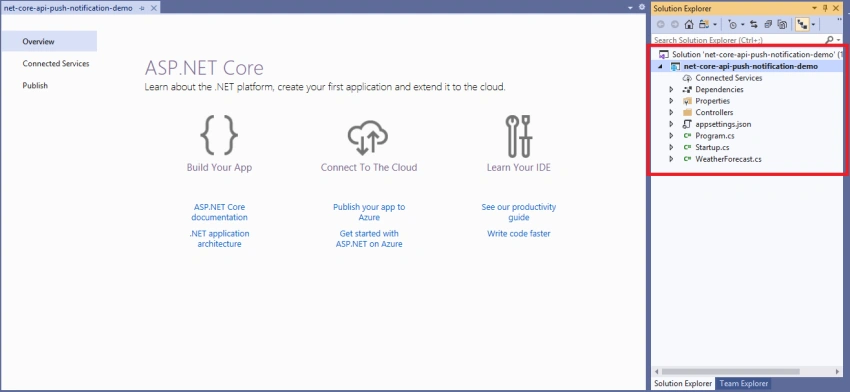This screenshot has height=392, width=850.
Task: Select the Program.cs file
Action: pyautogui.click(x=714, y=136)
